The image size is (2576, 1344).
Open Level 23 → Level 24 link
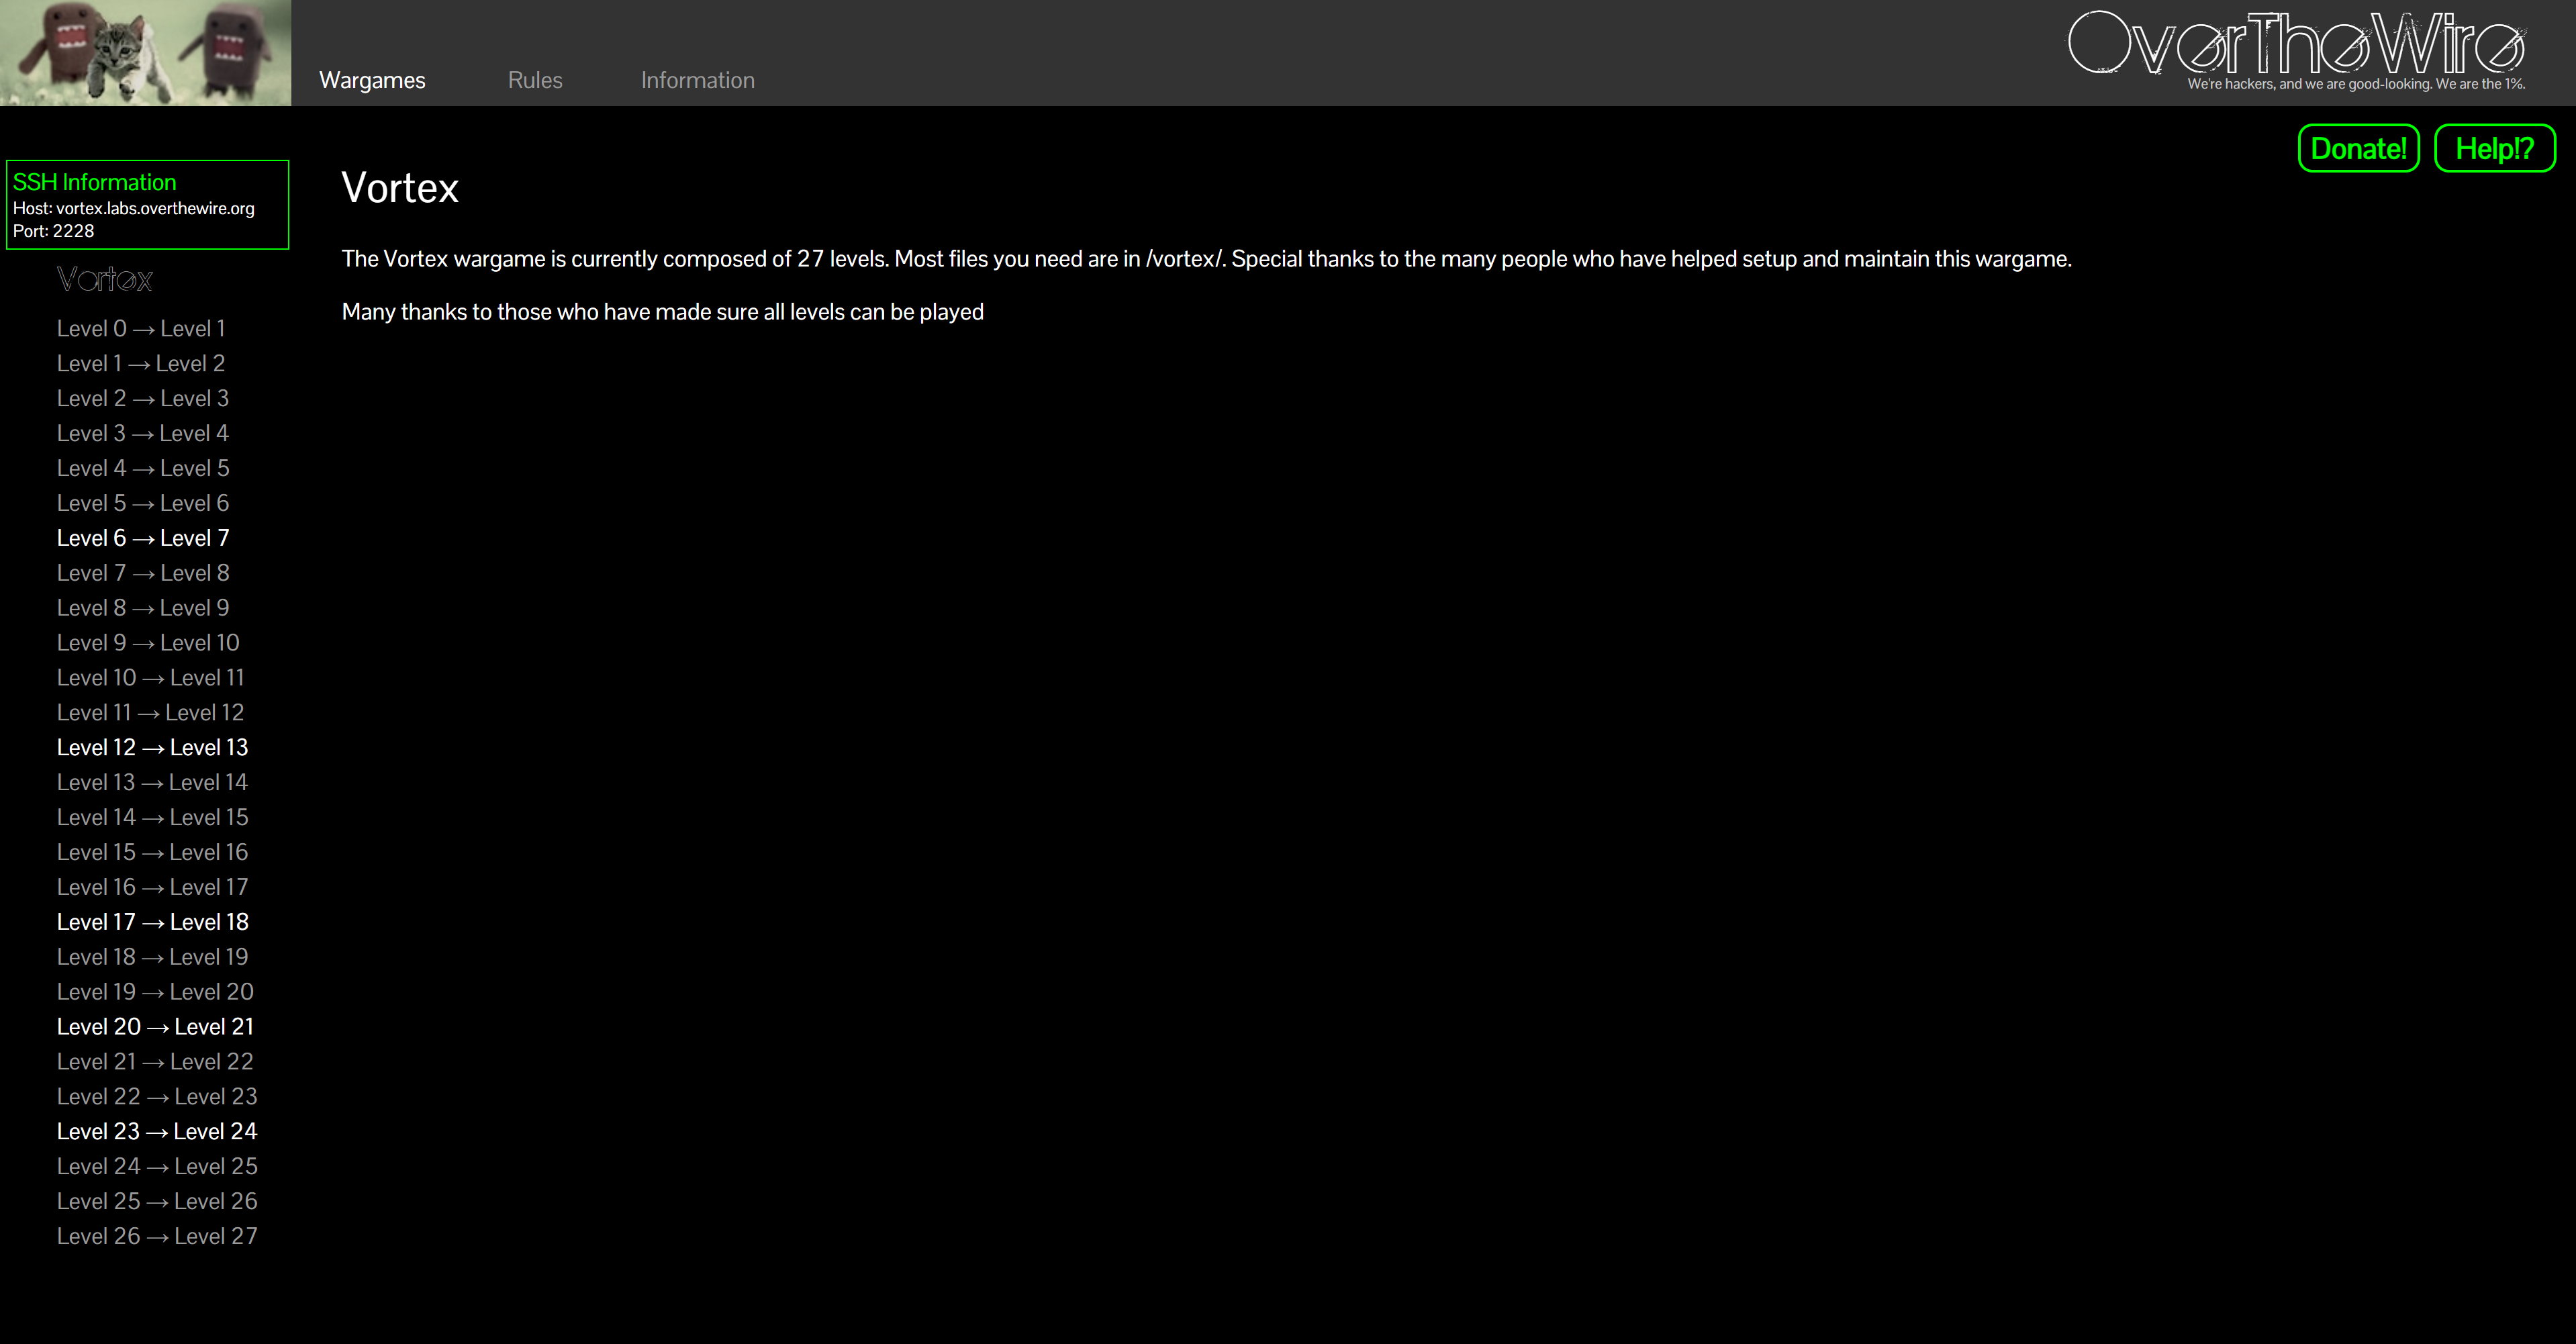[157, 1132]
